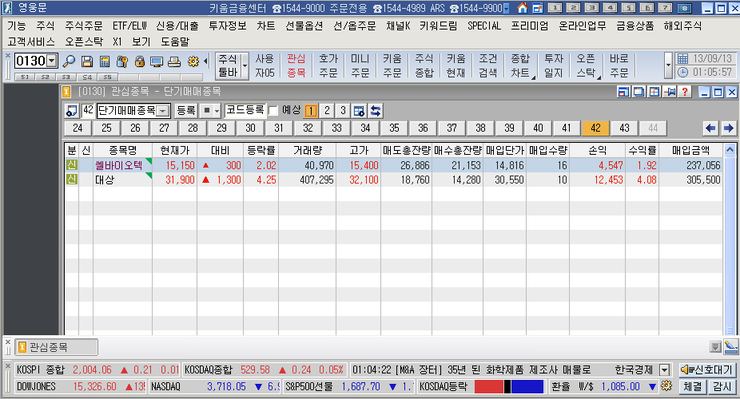
Task: Open the 0130 screen number dropdown
Action: point(52,61)
